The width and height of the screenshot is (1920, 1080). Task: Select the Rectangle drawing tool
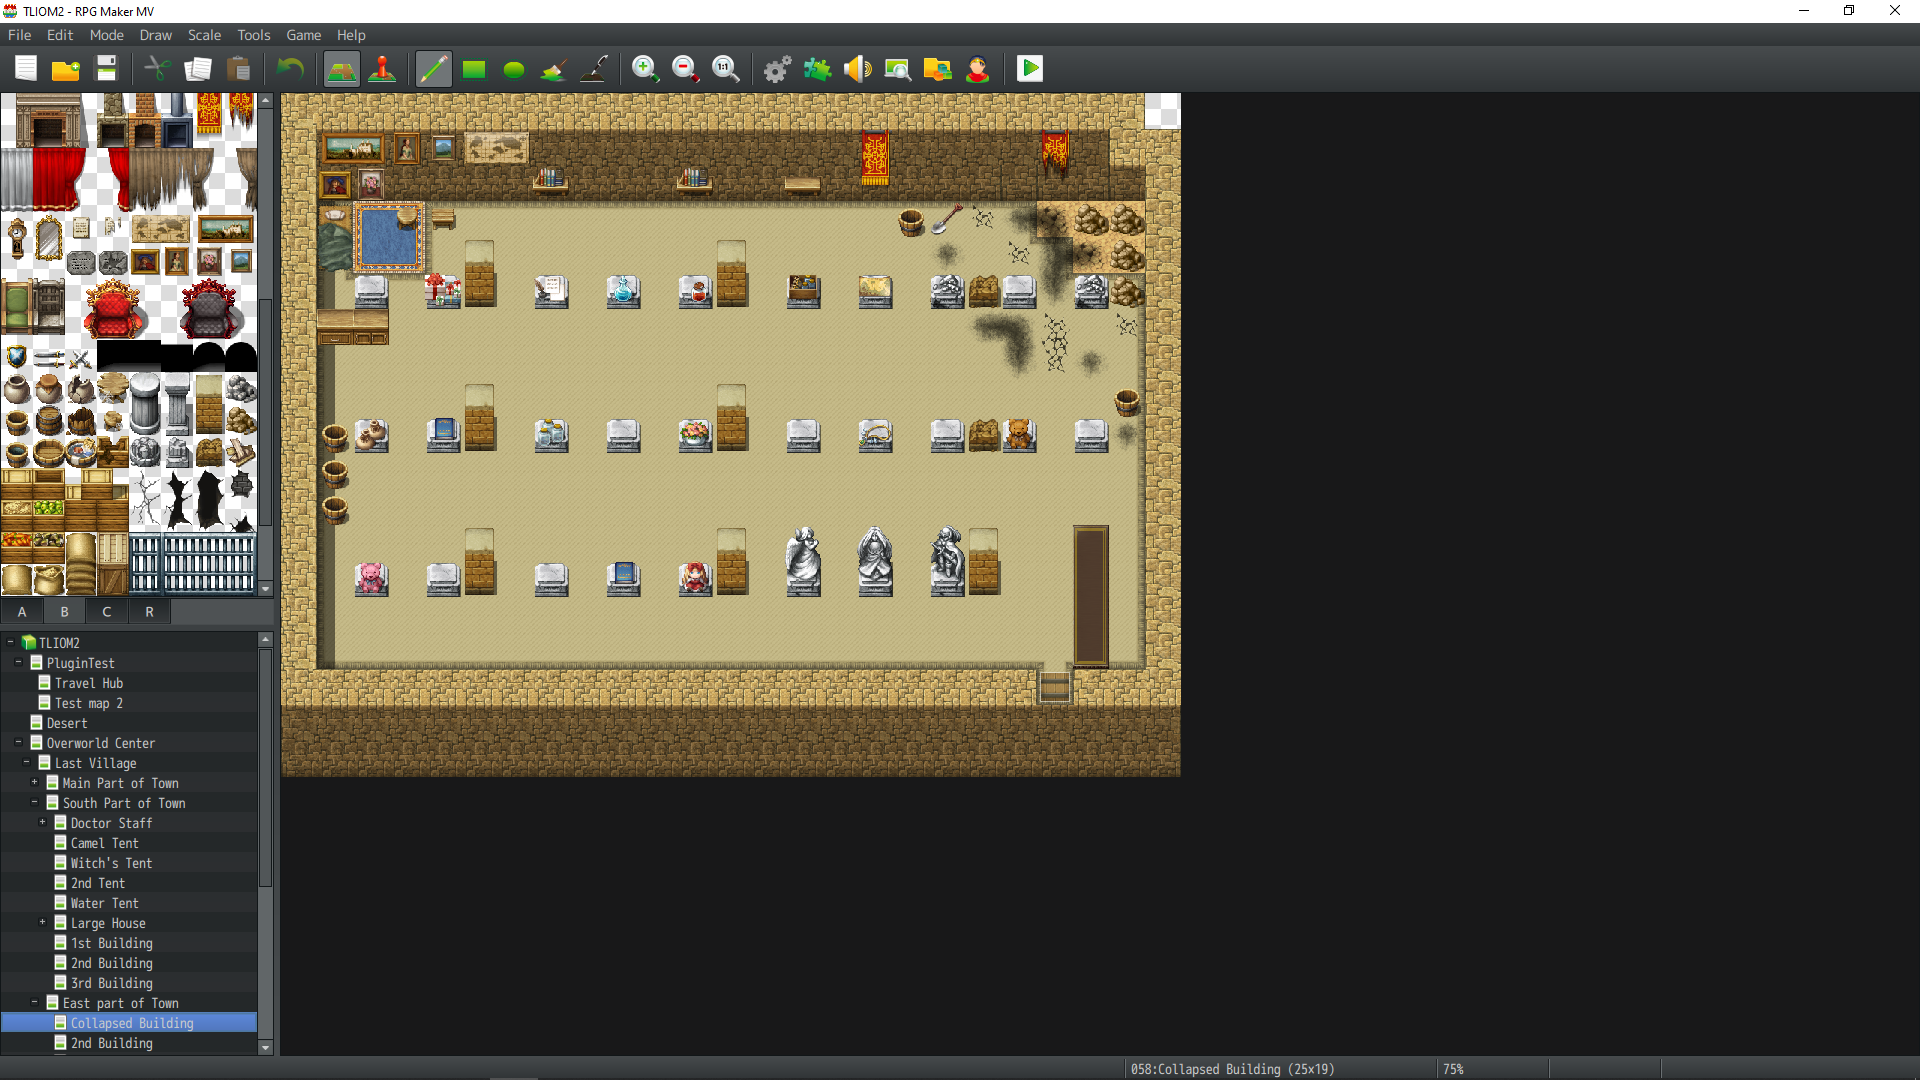474,69
